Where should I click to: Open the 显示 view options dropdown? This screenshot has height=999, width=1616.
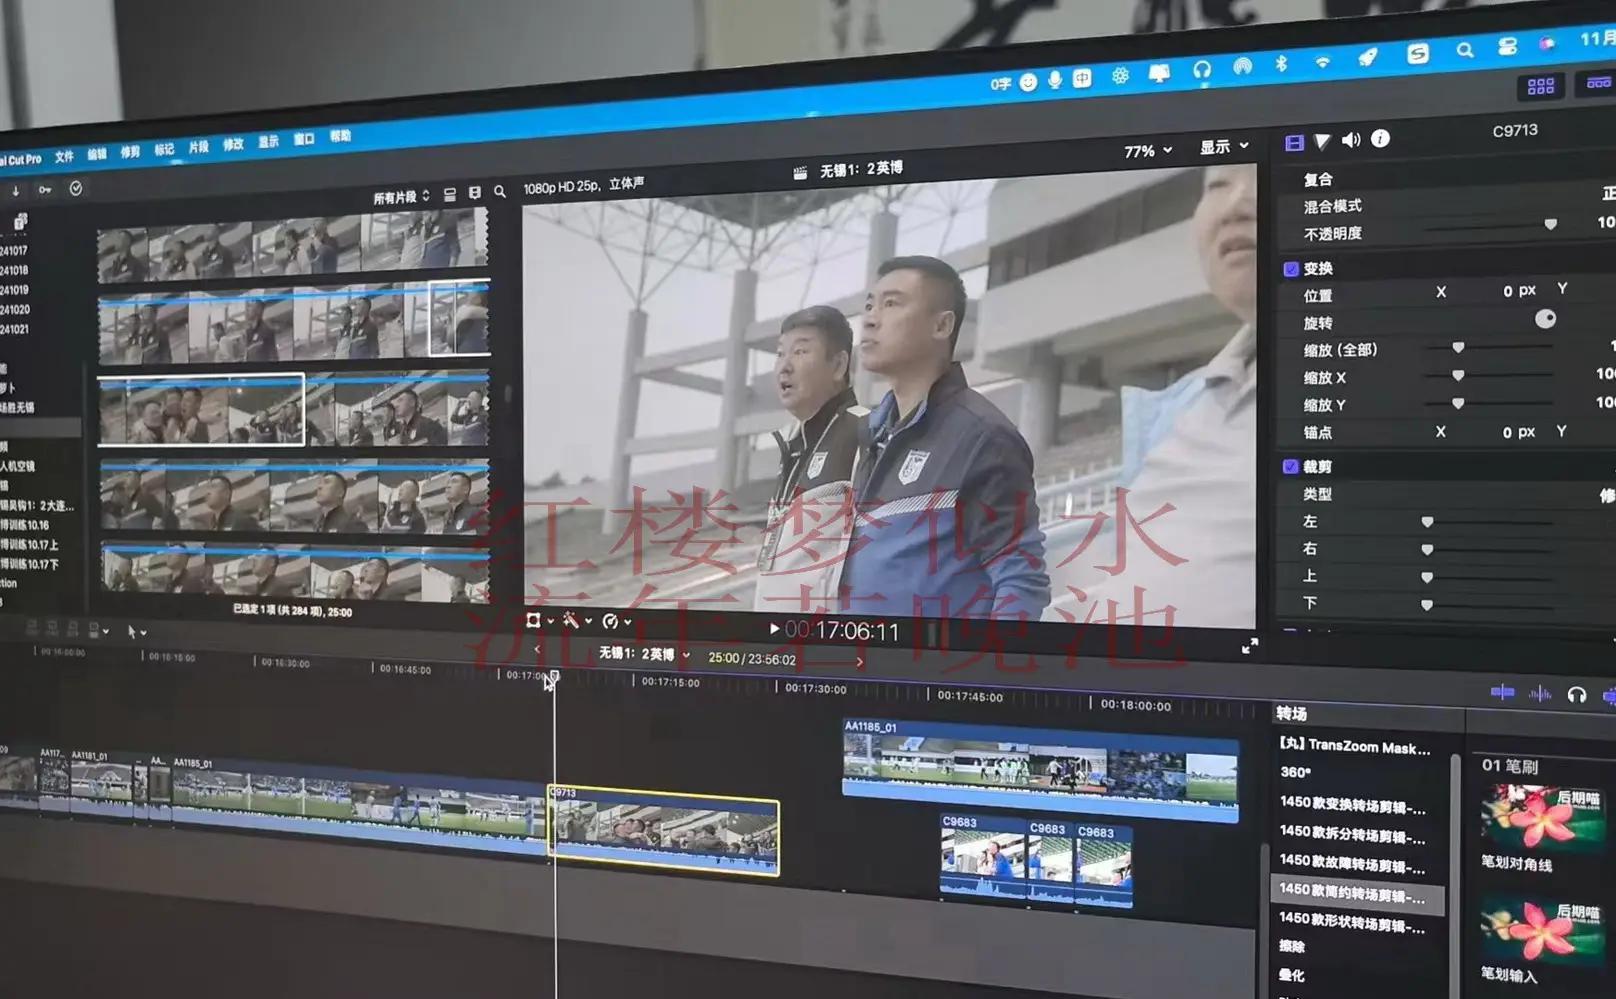click(x=1224, y=147)
